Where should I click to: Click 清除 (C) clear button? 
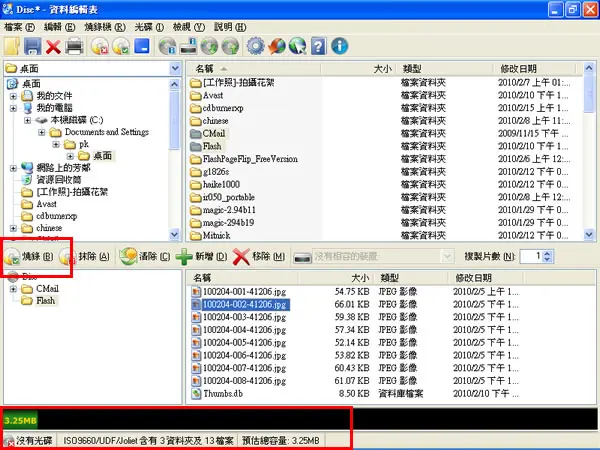point(145,256)
